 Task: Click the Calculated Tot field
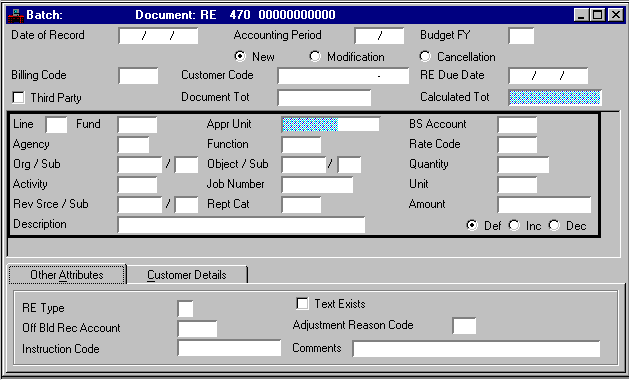point(555,98)
